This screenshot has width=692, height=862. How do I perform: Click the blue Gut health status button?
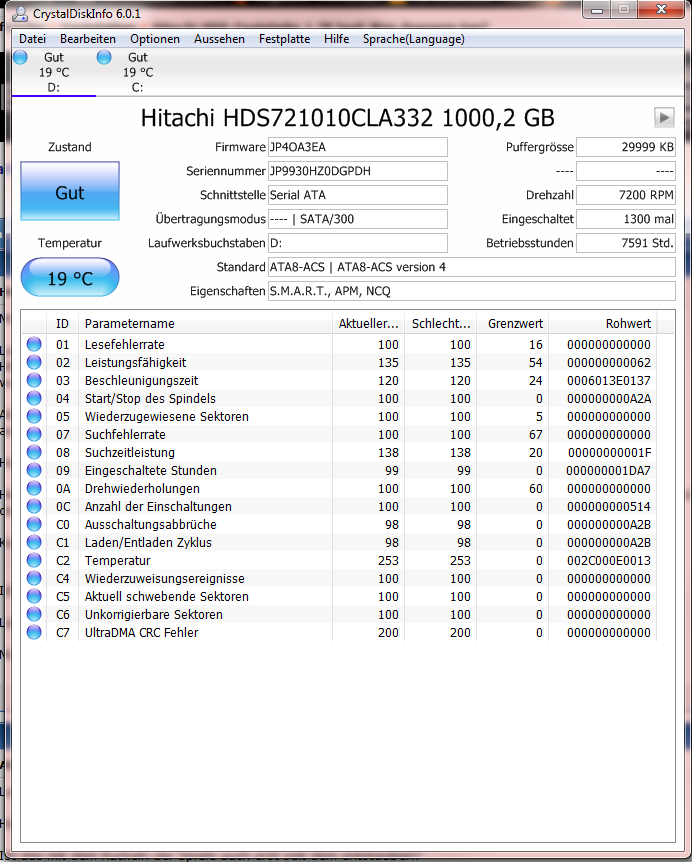(x=70, y=191)
